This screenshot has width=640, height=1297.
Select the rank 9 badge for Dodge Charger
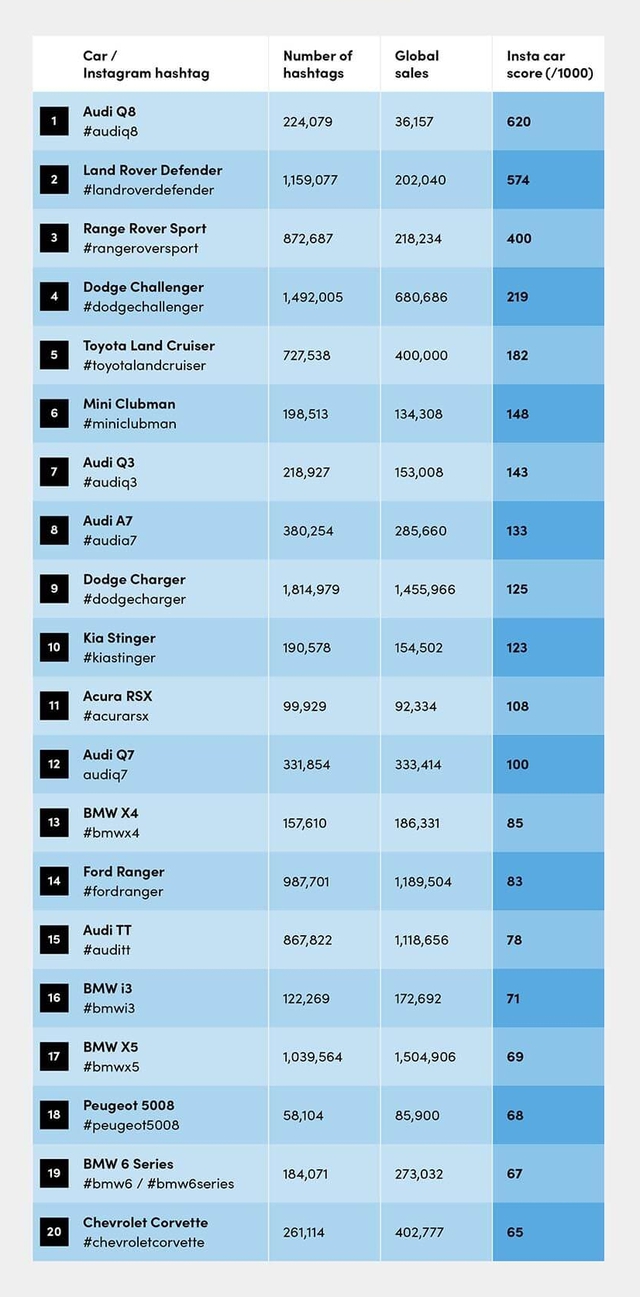click(54, 589)
